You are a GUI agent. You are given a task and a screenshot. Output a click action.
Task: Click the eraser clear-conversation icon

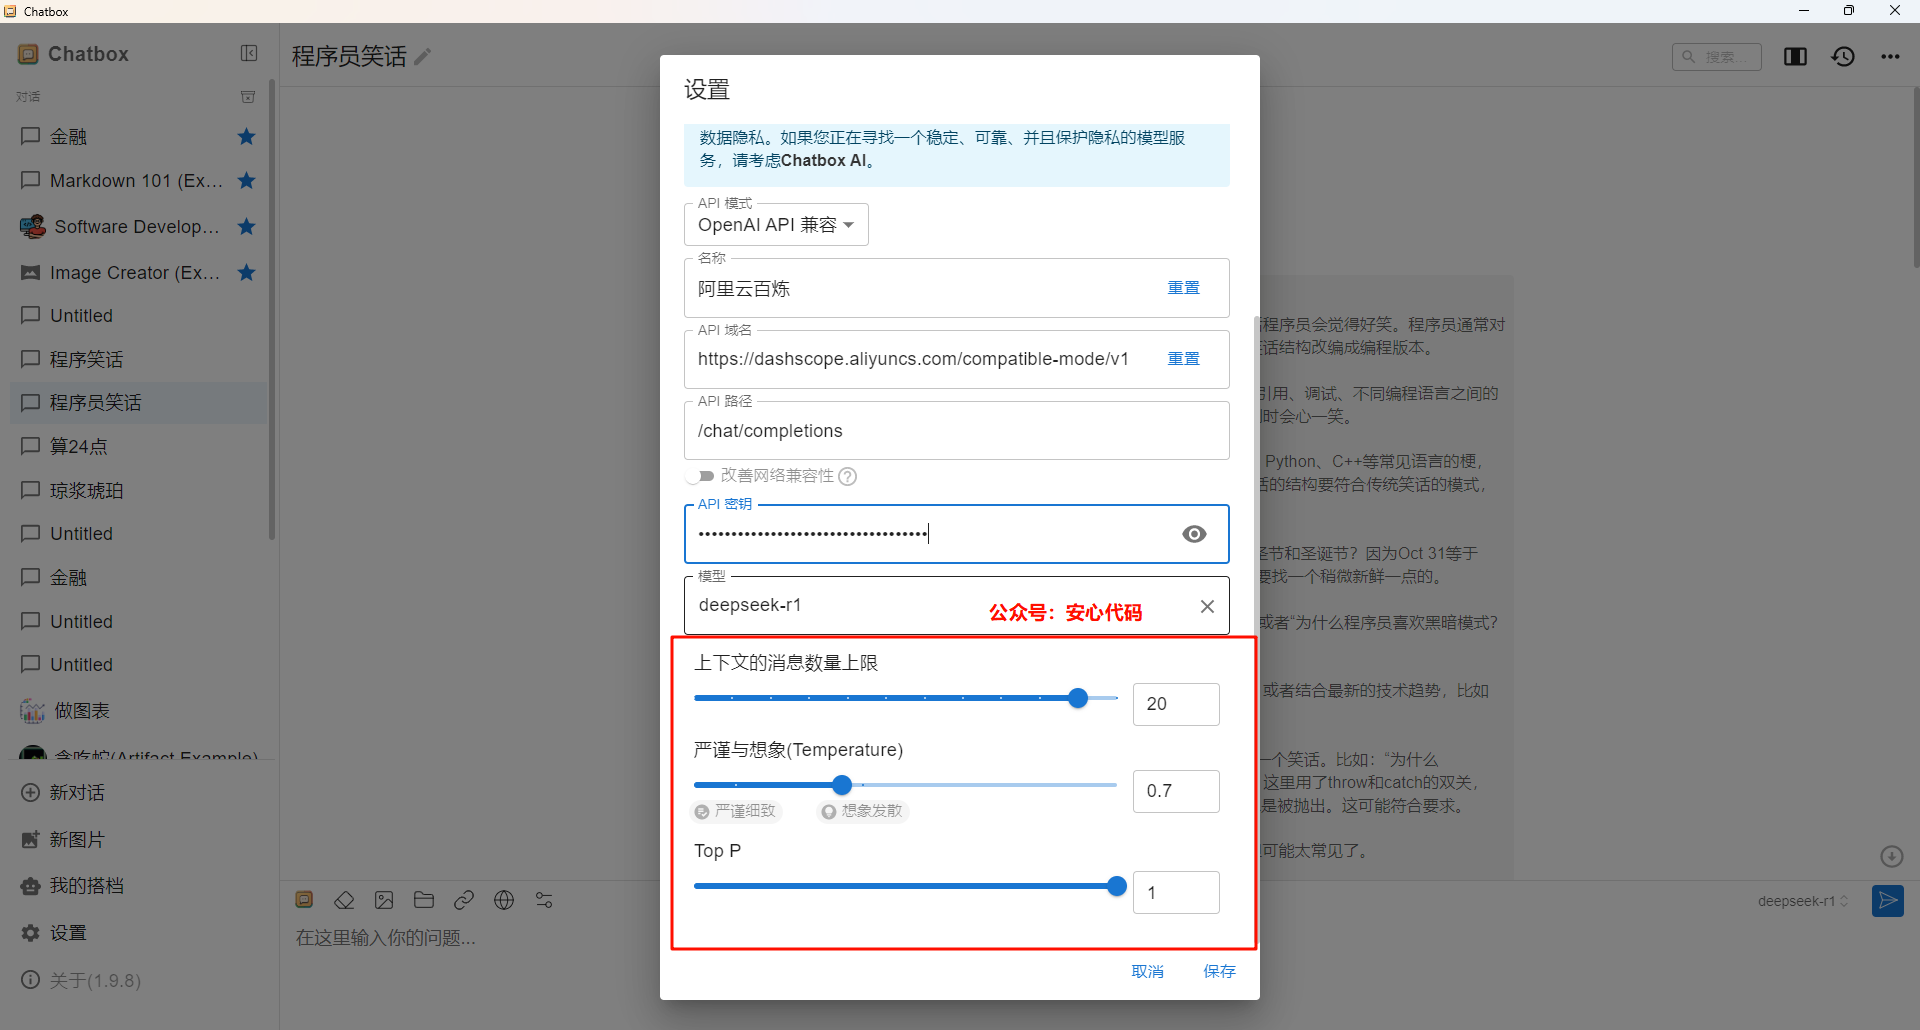point(344,901)
